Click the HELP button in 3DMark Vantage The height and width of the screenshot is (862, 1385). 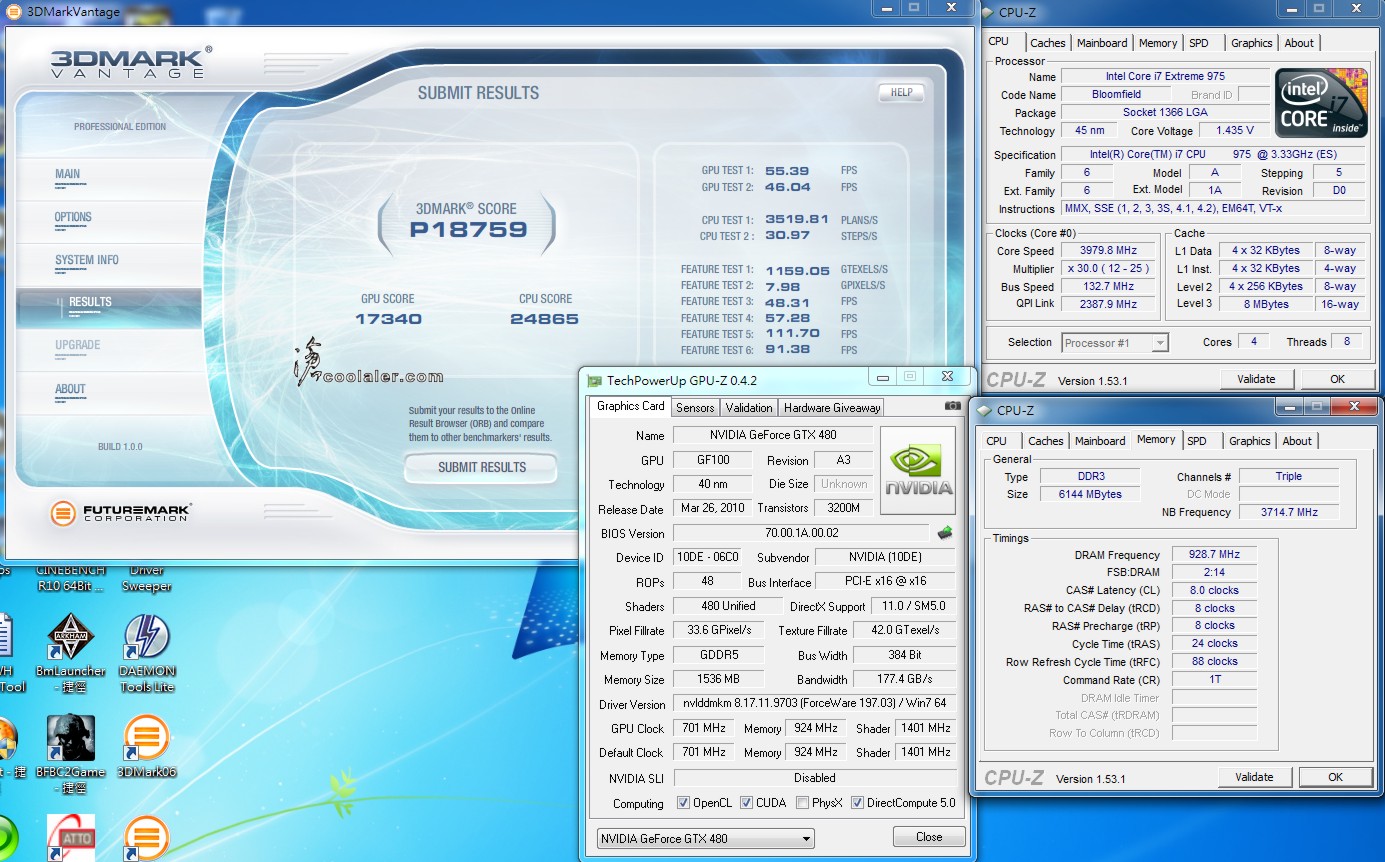(901, 92)
